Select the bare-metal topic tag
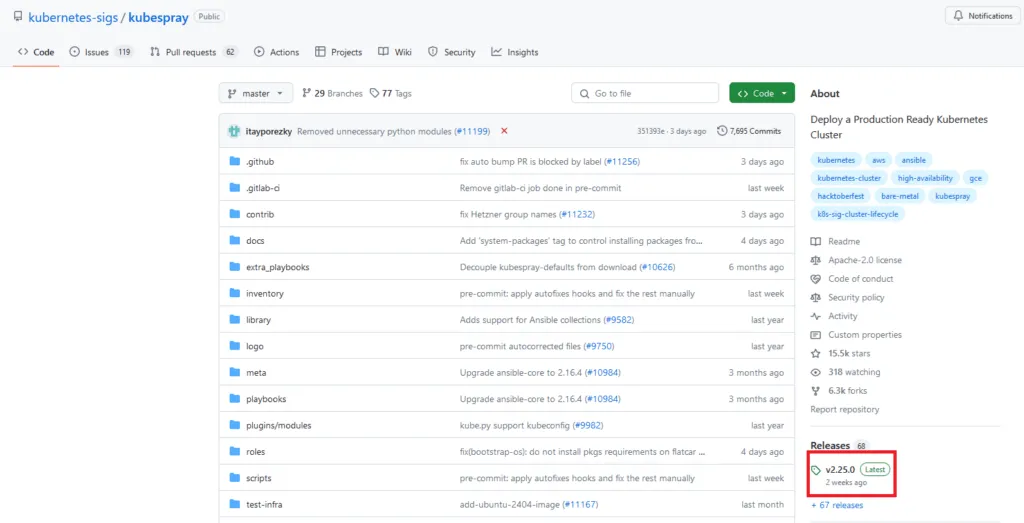This screenshot has width=1024, height=523. 899,196
